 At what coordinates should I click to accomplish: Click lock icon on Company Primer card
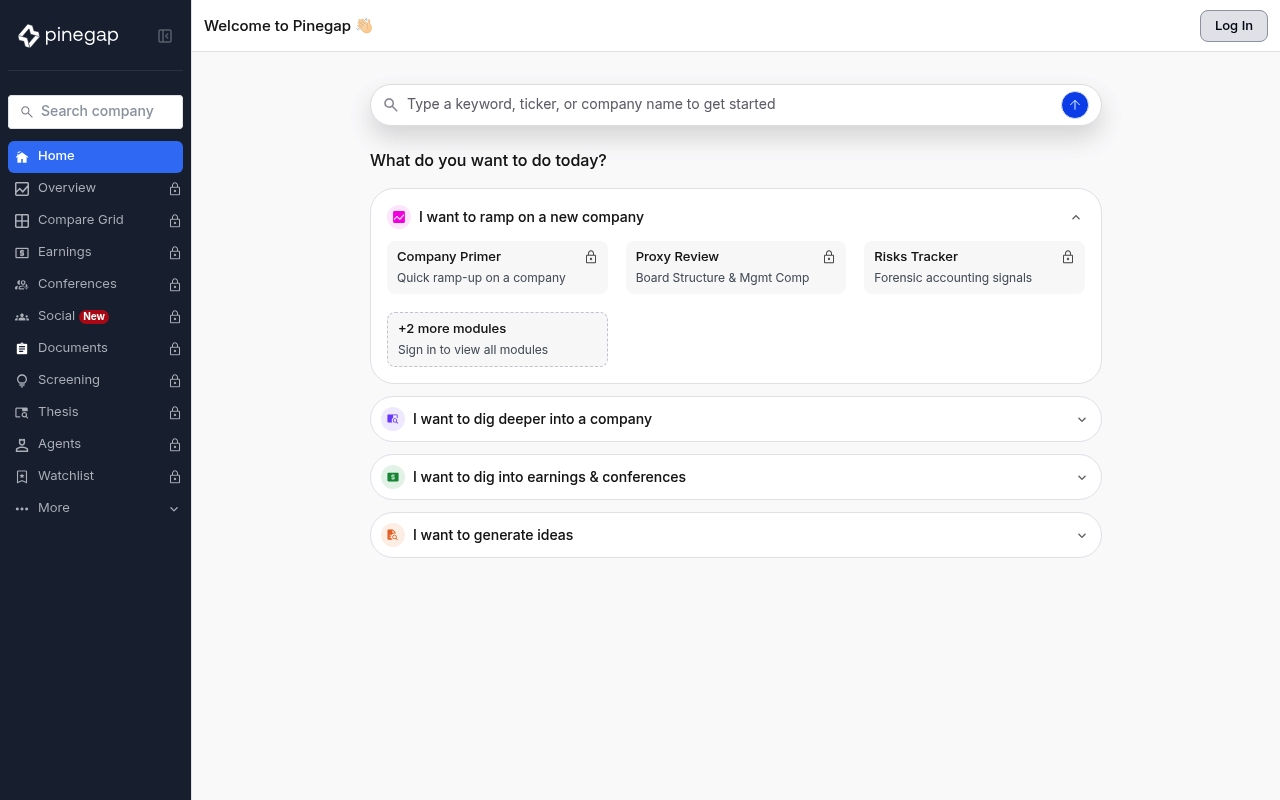(591, 257)
